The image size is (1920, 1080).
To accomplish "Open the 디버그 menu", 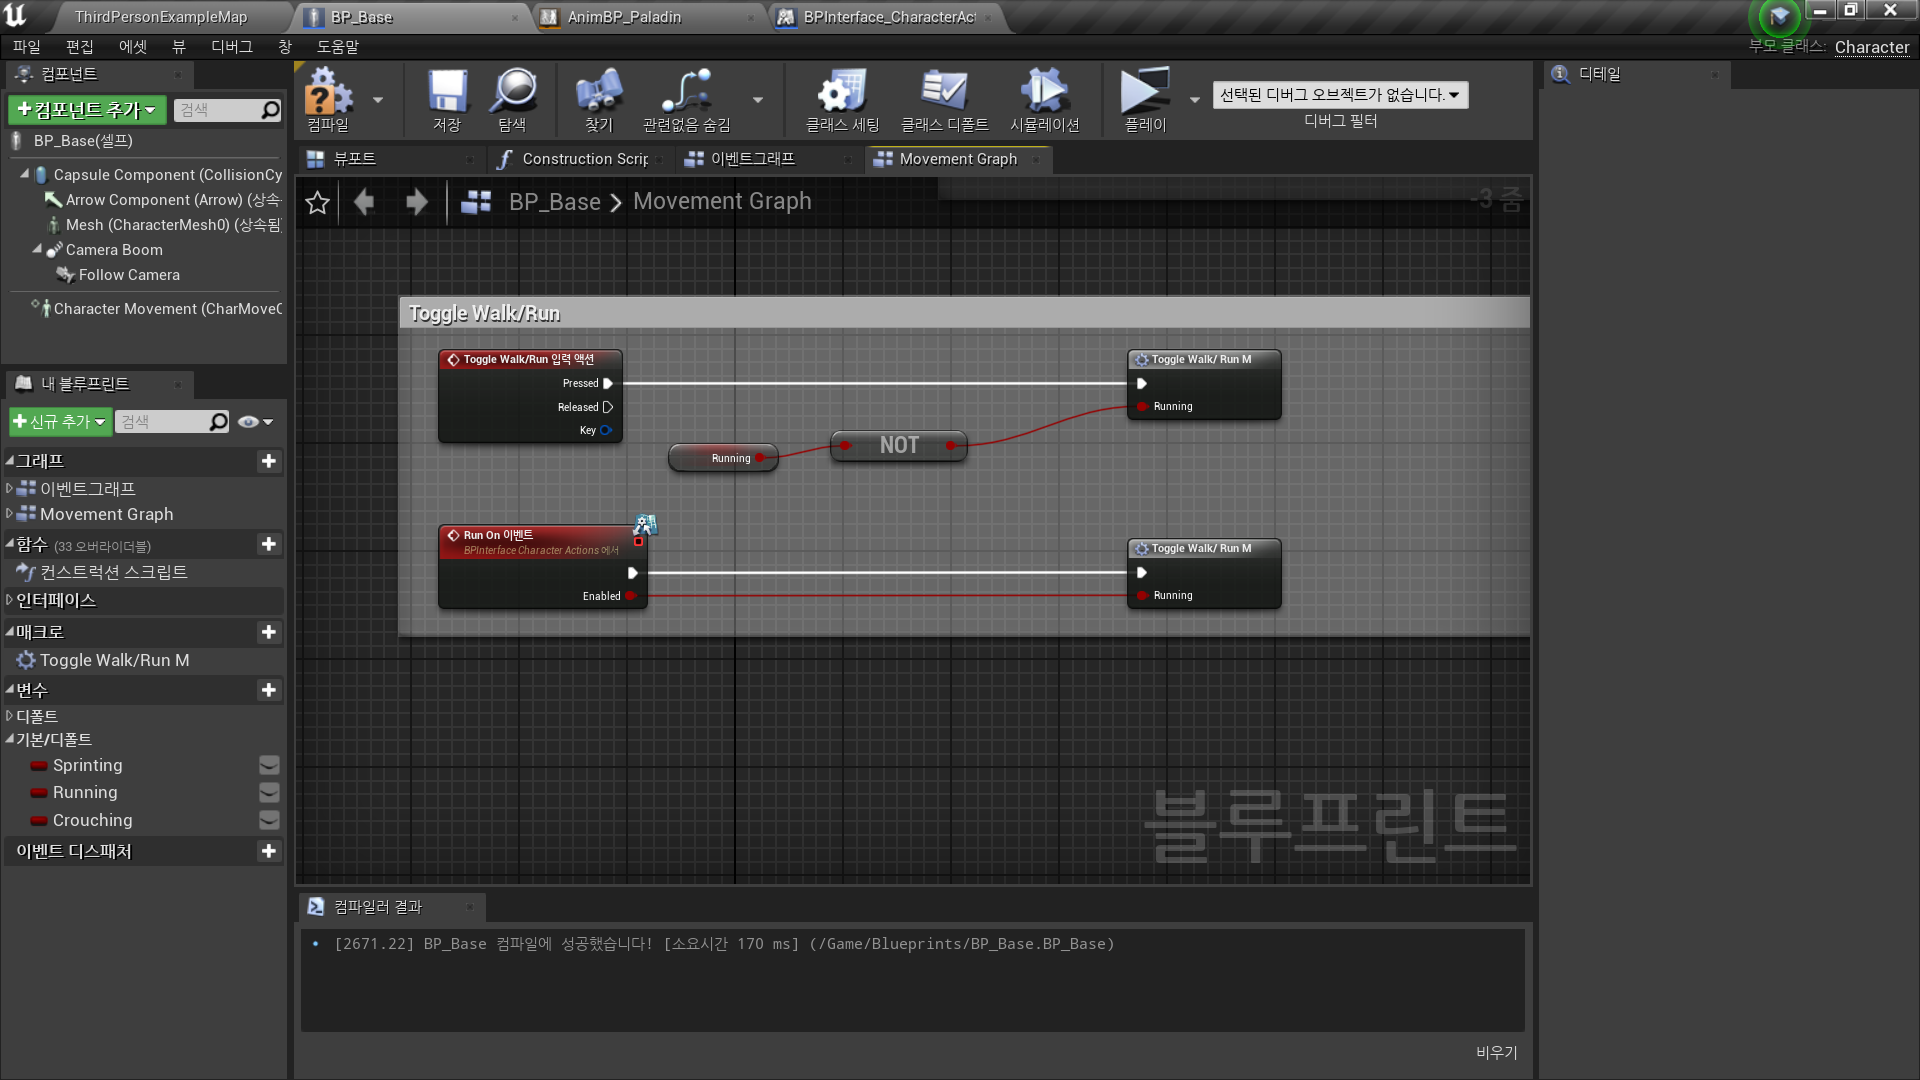I will (231, 47).
